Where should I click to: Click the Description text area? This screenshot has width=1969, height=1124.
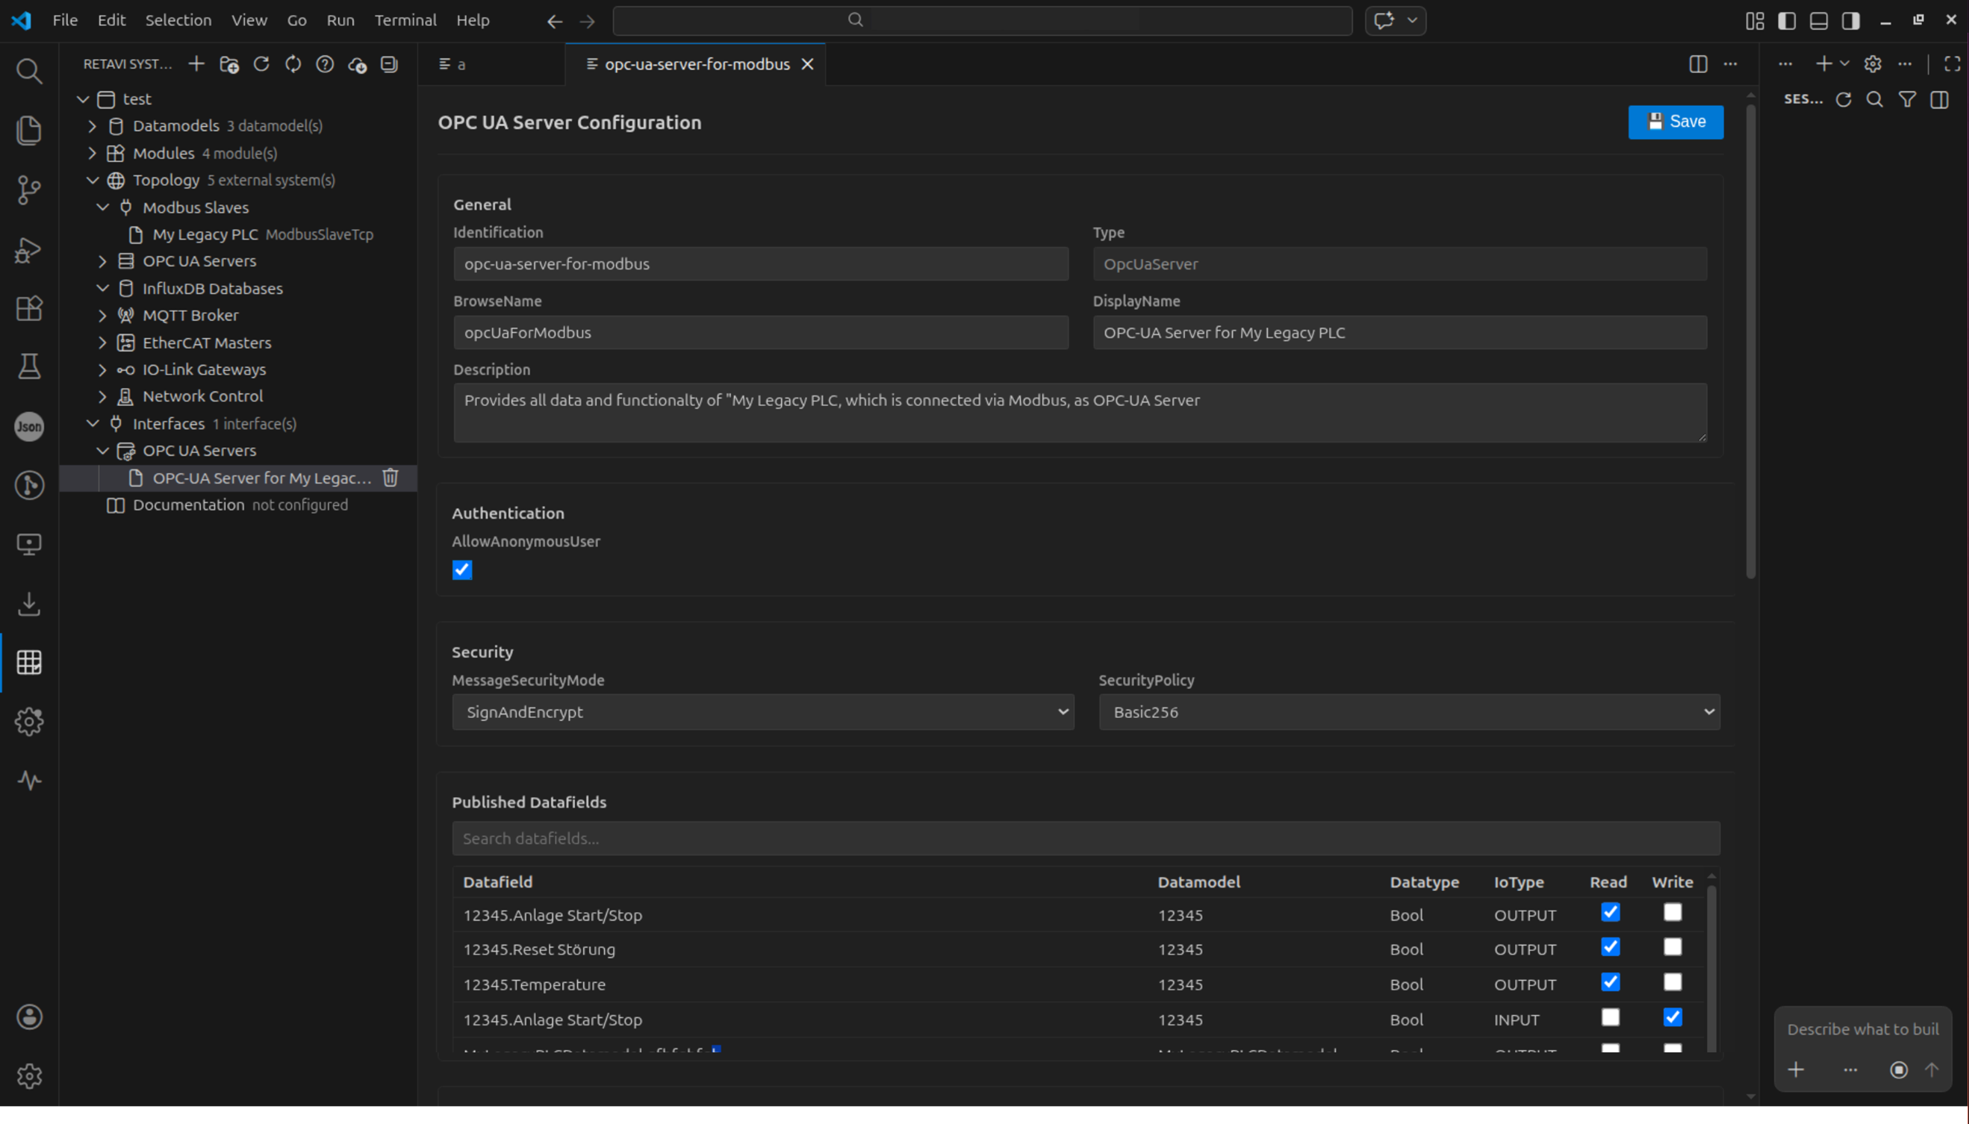(x=1080, y=412)
